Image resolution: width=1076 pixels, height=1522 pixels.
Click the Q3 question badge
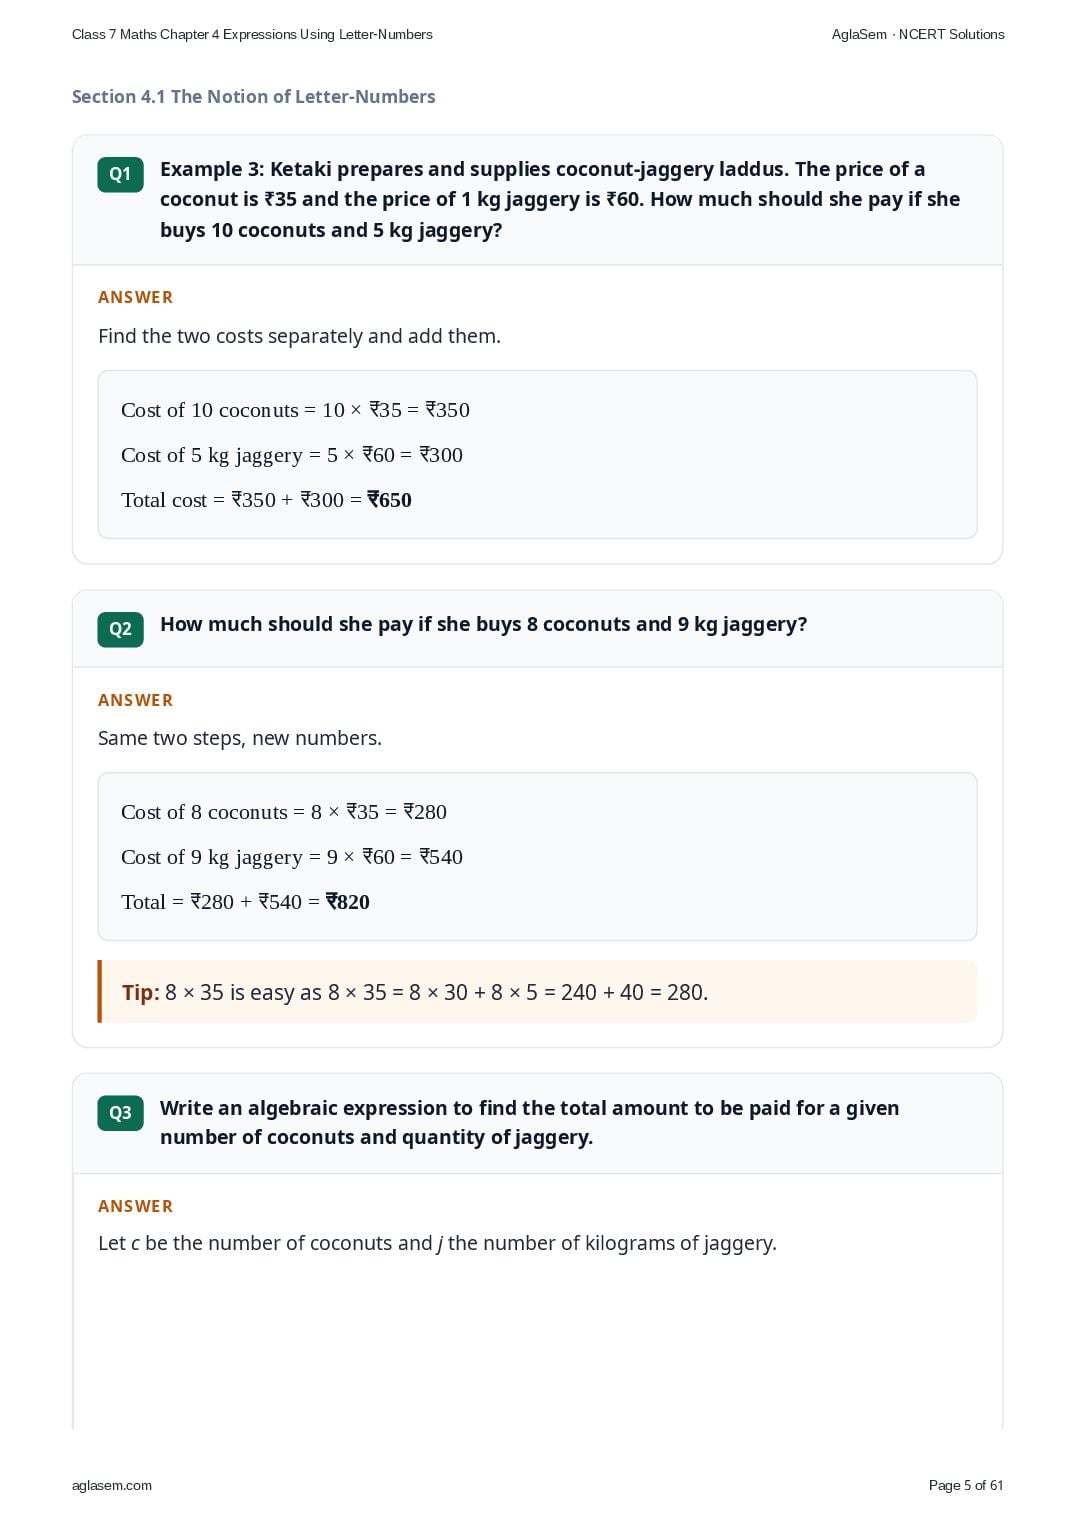point(120,1113)
